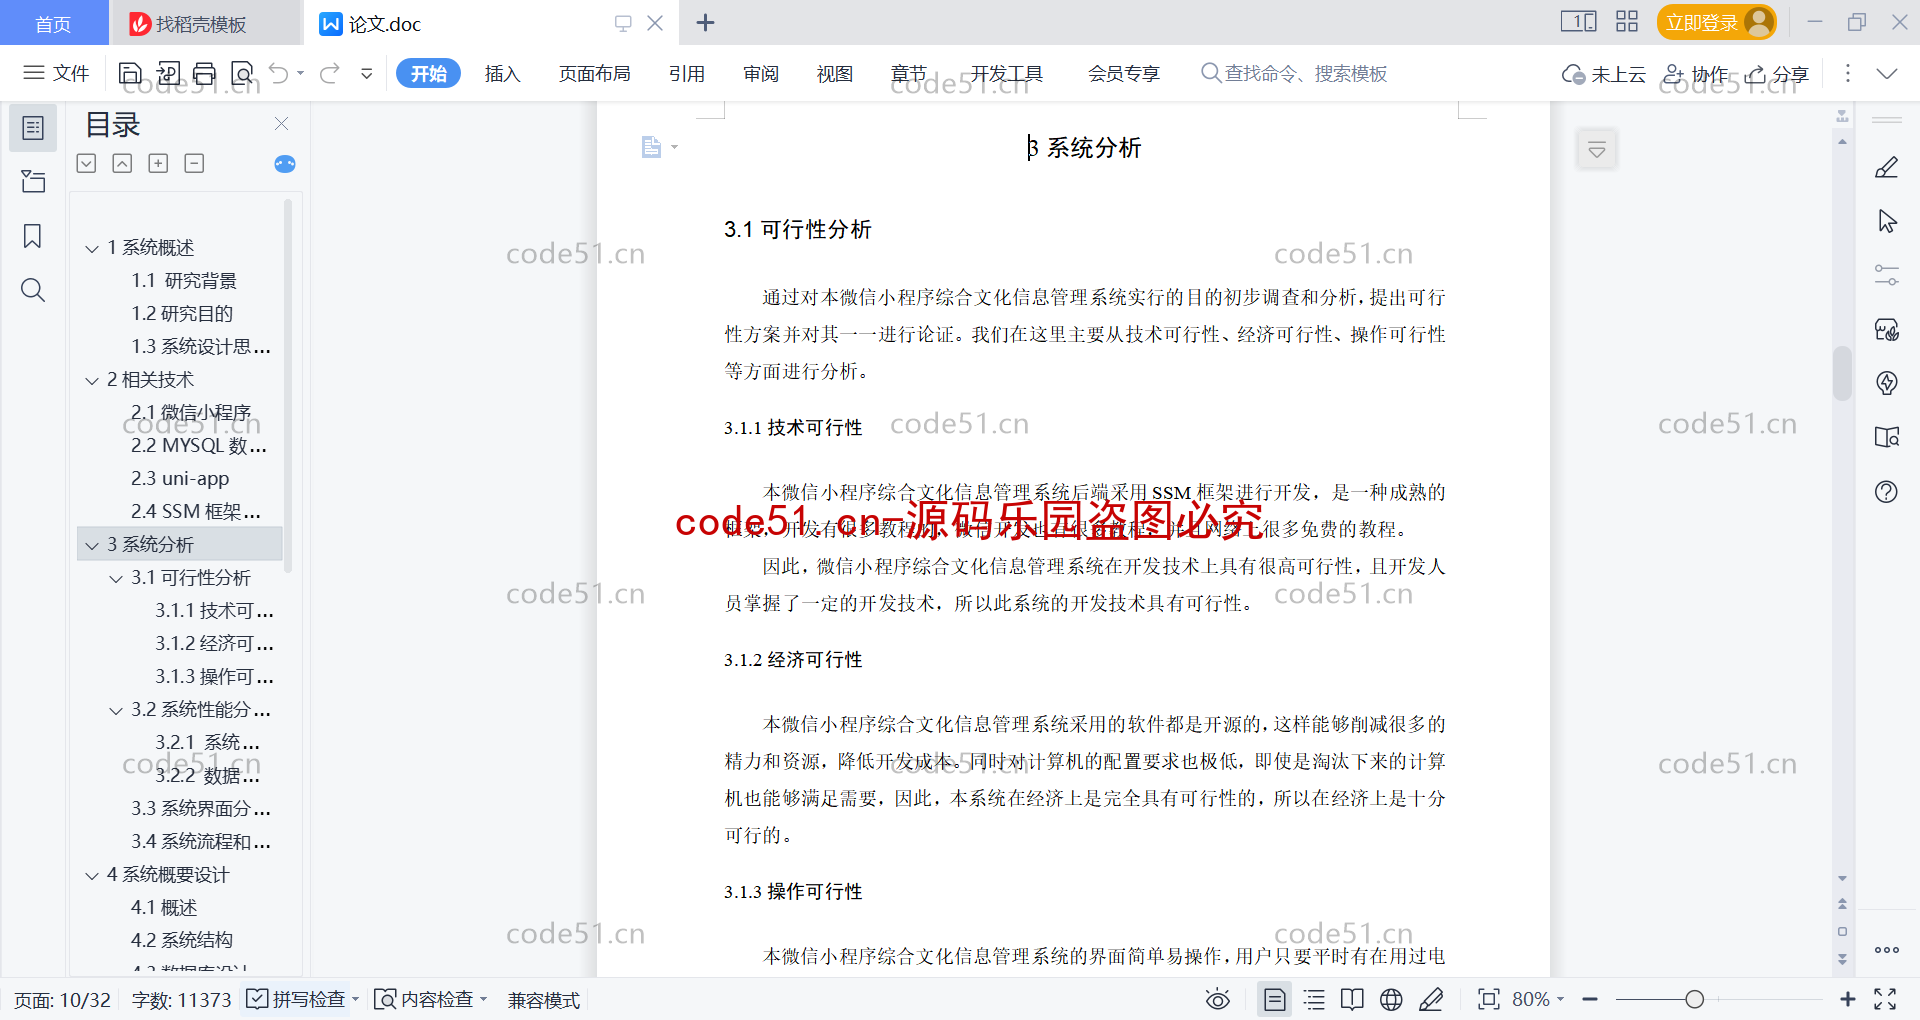Switch to the 页面布局 tab
Viewport: 1920px width, 1020px height.
pyautogui.click(x=594, y=73)
